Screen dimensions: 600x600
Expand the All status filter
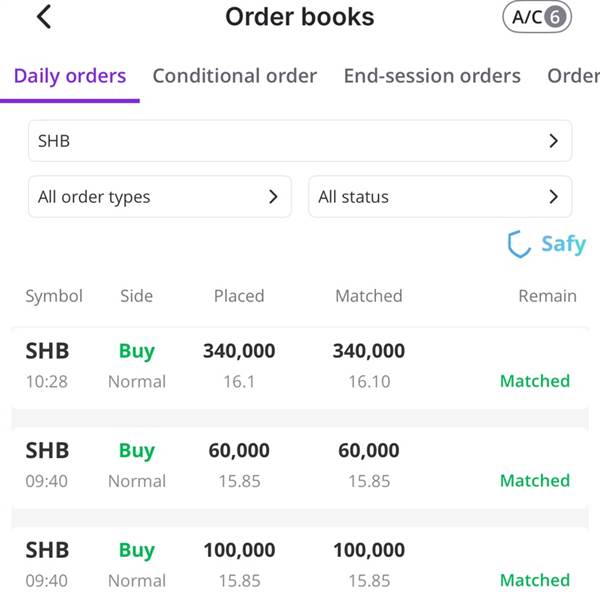pos(440,197)
